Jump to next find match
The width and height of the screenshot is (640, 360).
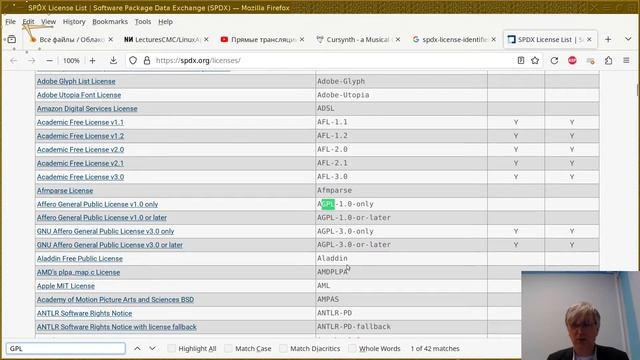tap(152, 349)
